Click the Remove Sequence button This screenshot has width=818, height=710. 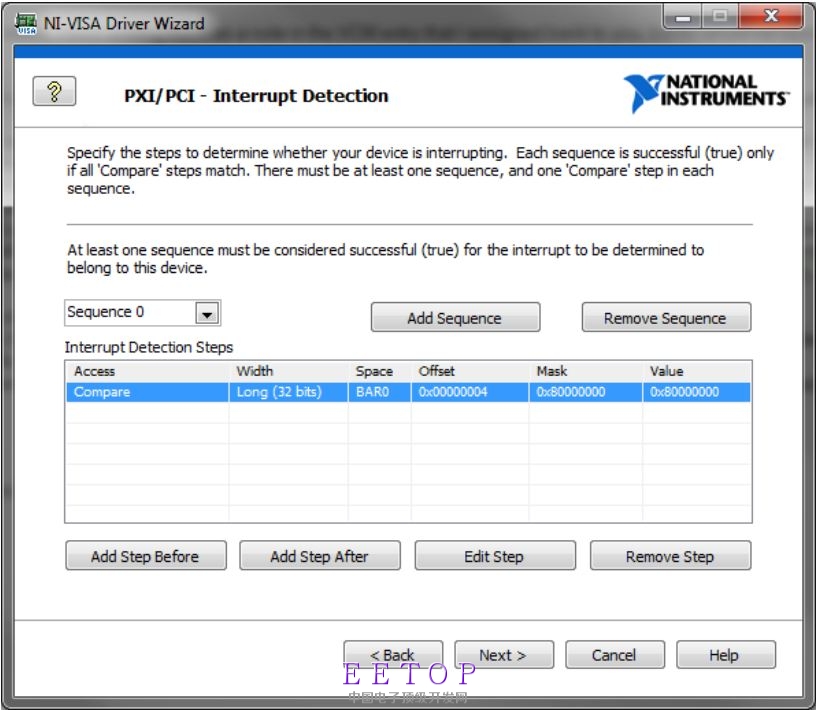point(666,317)
